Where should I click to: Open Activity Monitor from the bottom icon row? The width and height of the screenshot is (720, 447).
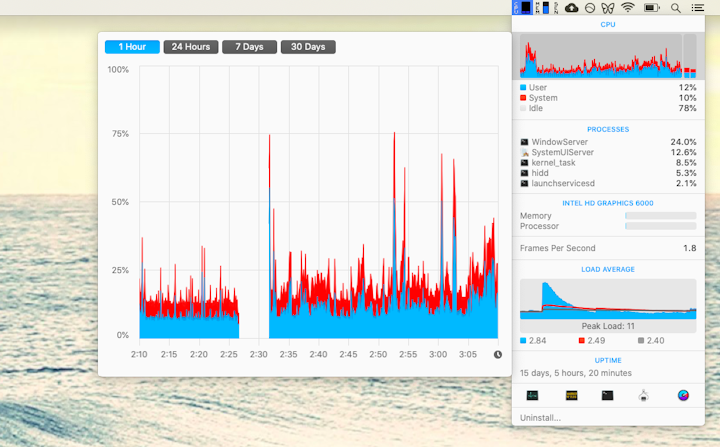coord(532,395)
